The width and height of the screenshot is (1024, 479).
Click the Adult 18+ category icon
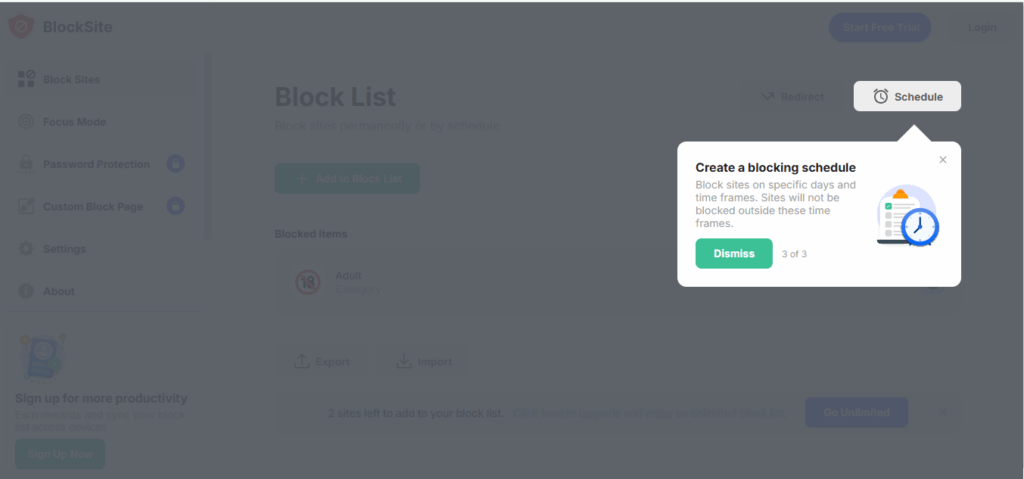coord(306,283)
